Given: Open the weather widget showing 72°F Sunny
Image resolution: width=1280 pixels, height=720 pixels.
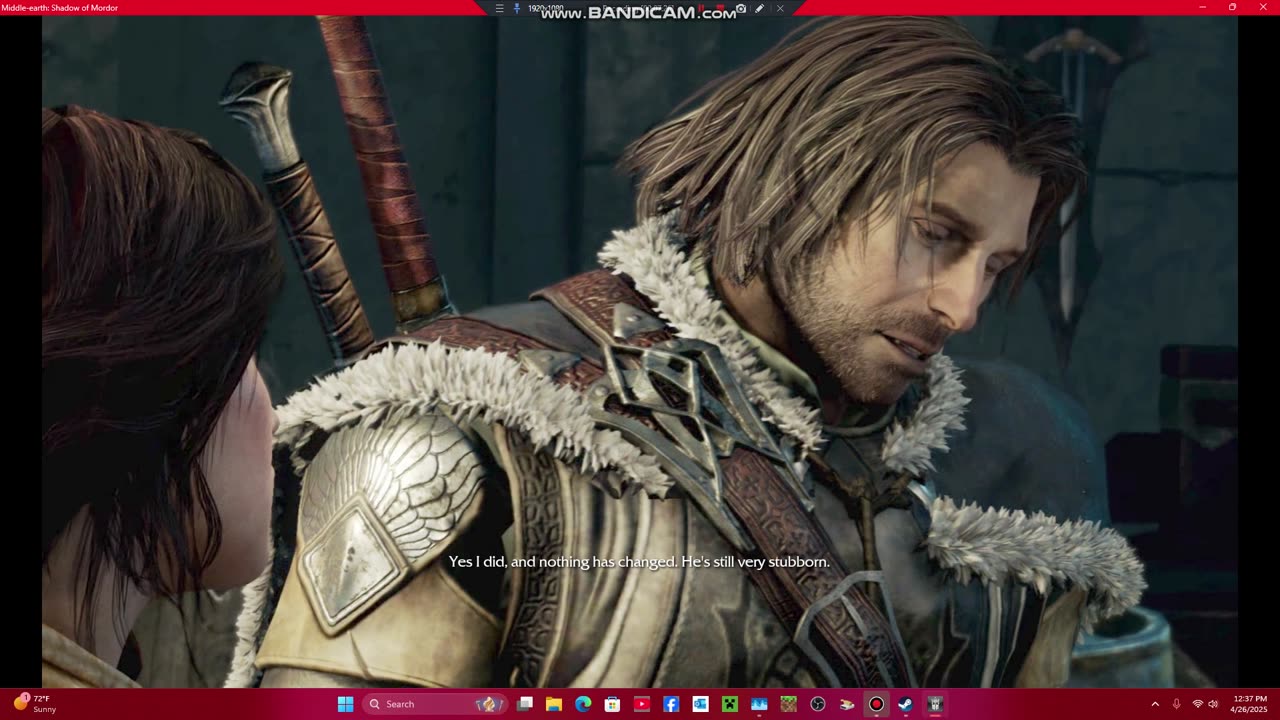Looking at the screenshot, I should click(x=35, y=704).
